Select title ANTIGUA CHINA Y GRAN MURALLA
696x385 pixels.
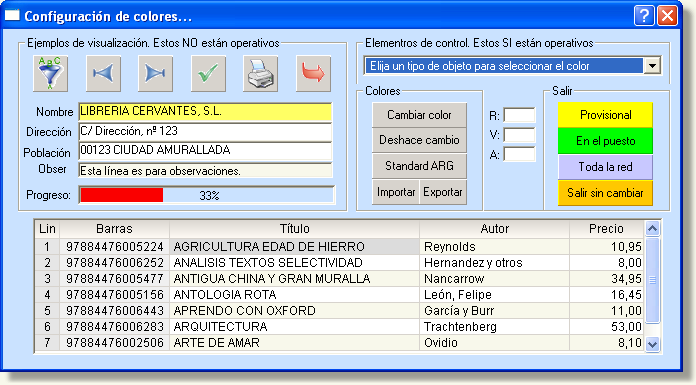pos(294,278)
